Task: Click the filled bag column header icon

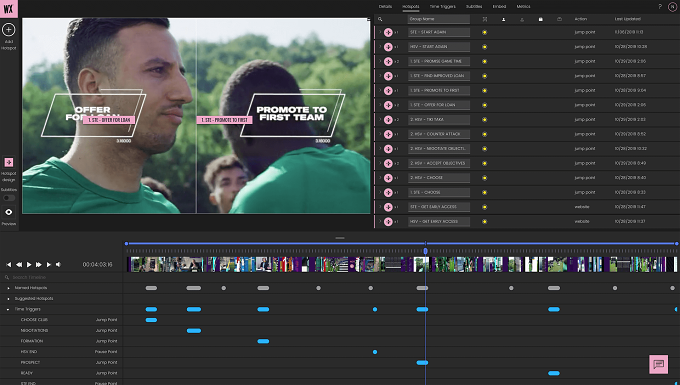Action: point(540,19)
